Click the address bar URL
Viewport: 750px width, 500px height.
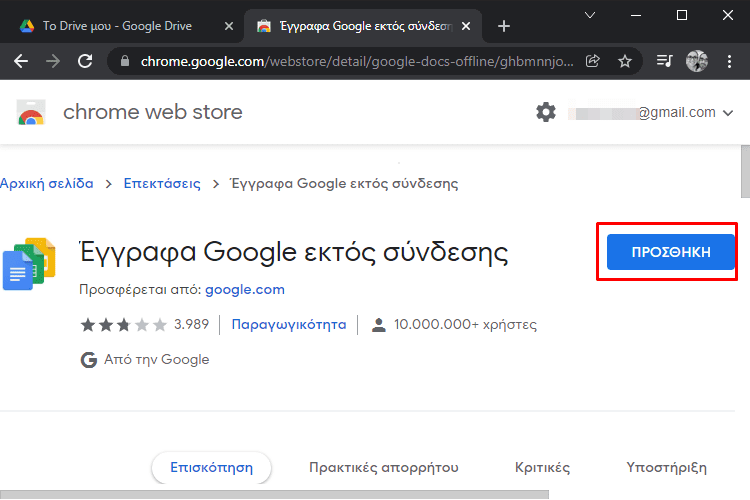coord(357,61)
